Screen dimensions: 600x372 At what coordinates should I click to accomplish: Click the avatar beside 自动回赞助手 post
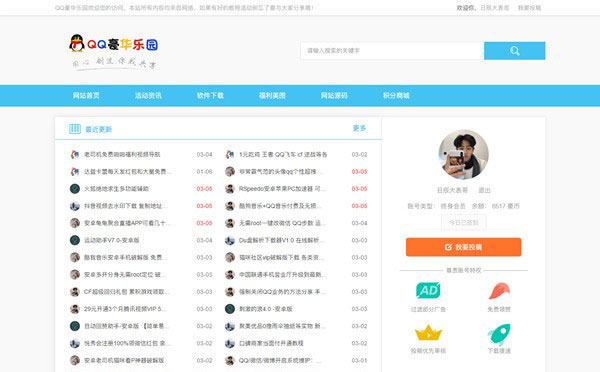75,326
